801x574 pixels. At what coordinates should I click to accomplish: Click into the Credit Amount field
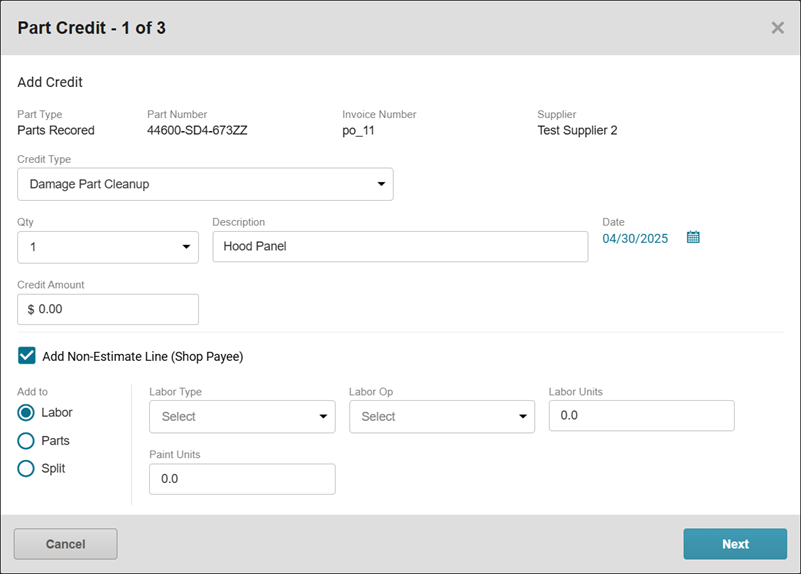pos(108,309)
